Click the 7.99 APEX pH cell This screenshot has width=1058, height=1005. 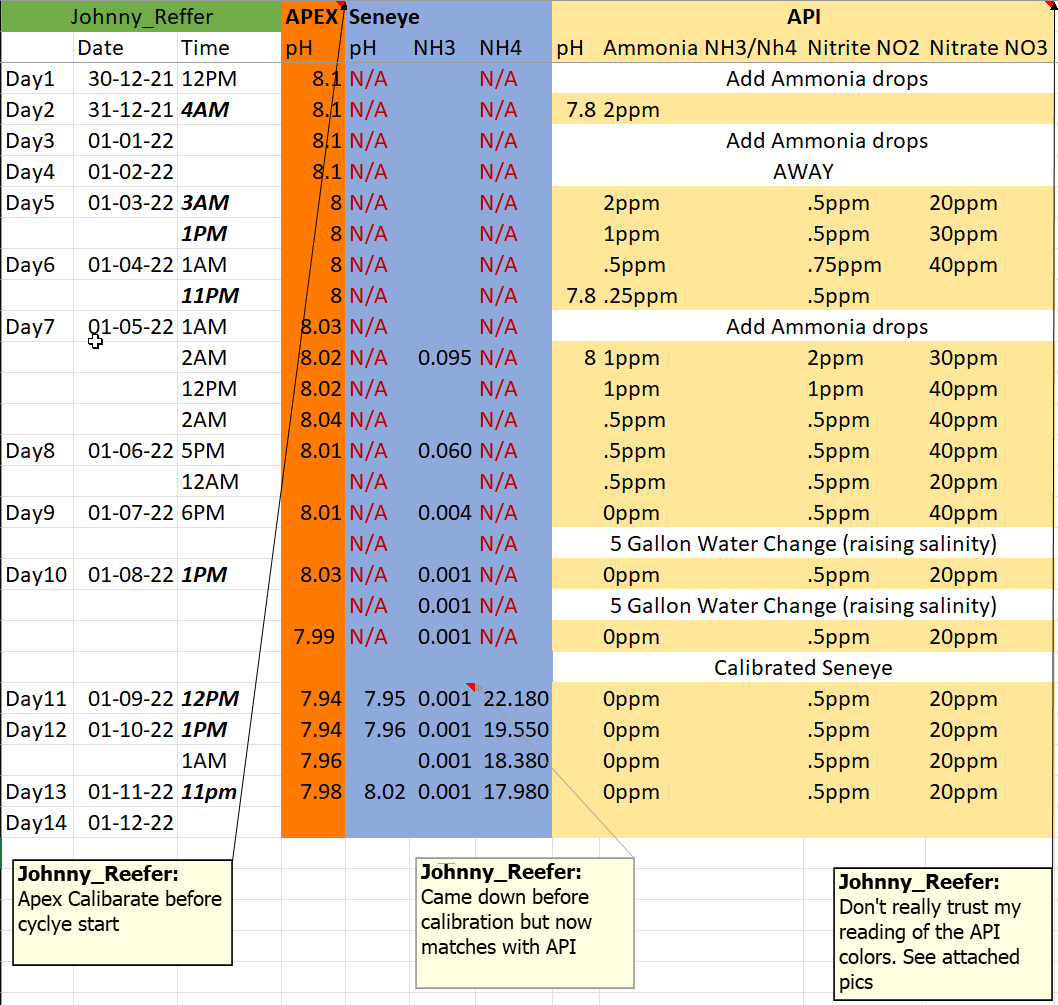click(314, 638)
